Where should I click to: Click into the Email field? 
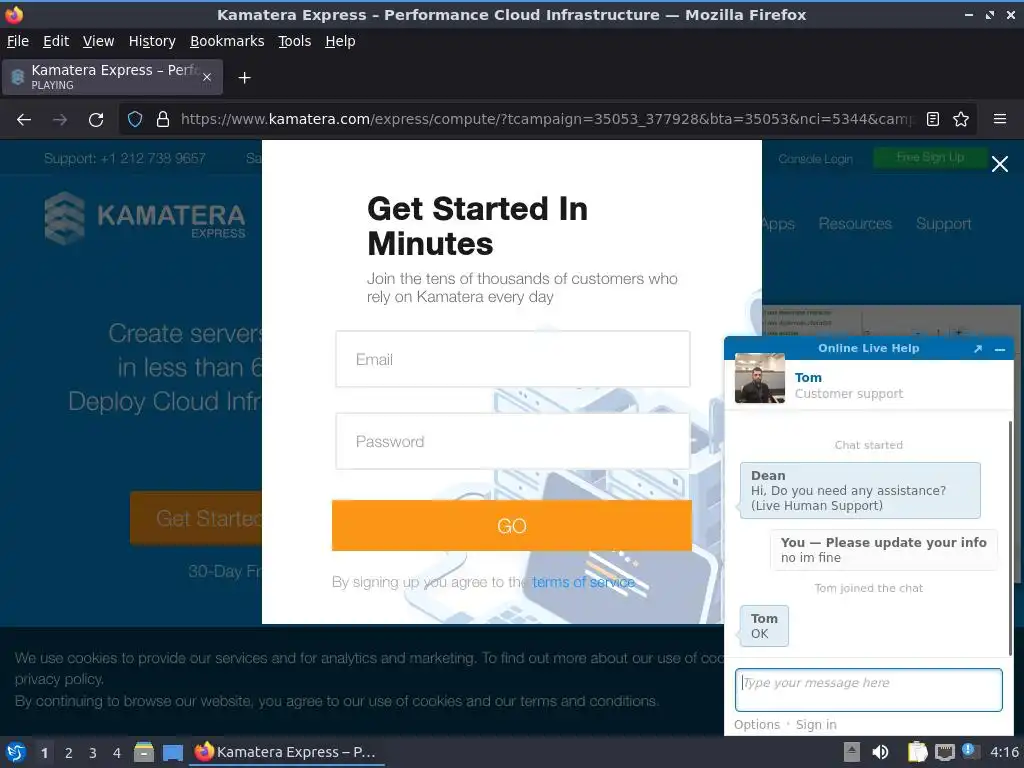point(513,359)
